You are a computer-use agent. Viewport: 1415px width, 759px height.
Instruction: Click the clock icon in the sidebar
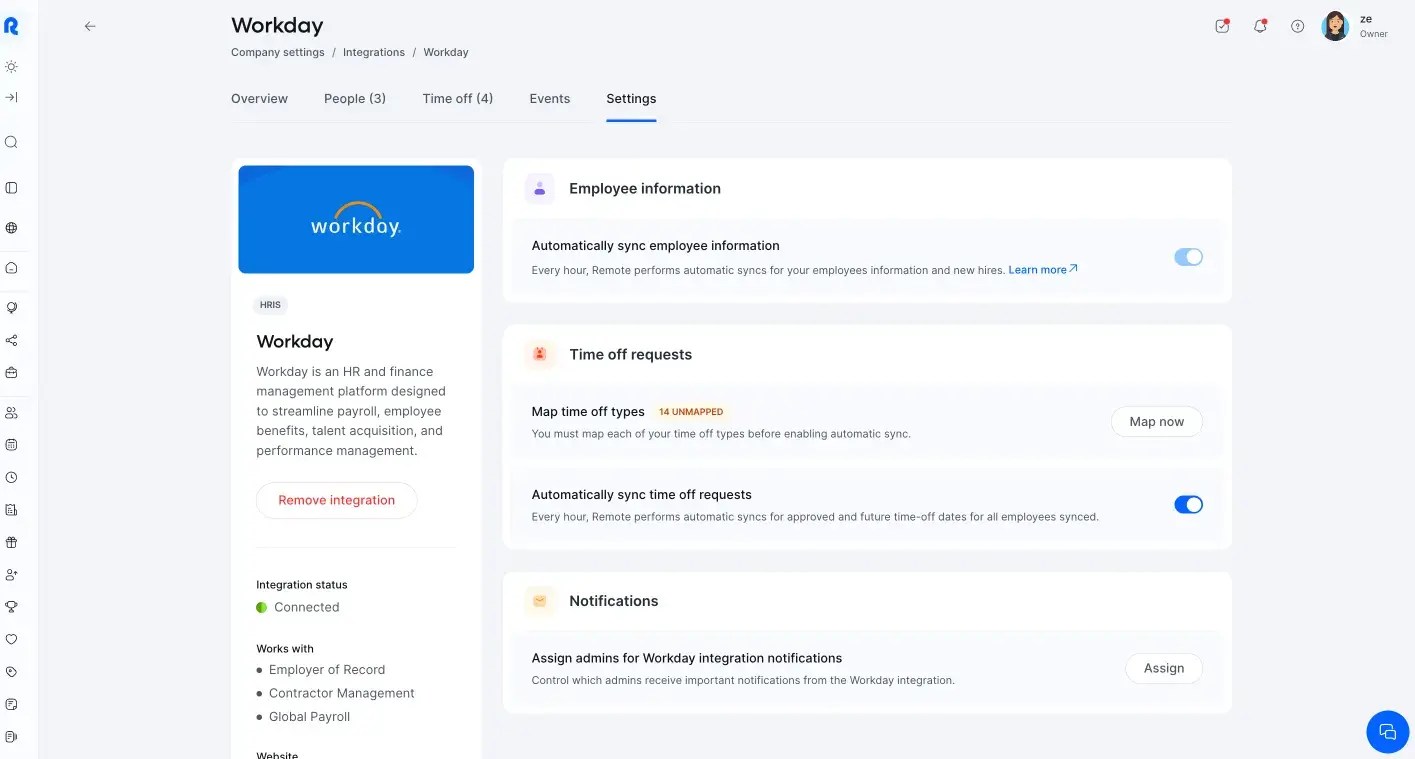tap(11, 477)
